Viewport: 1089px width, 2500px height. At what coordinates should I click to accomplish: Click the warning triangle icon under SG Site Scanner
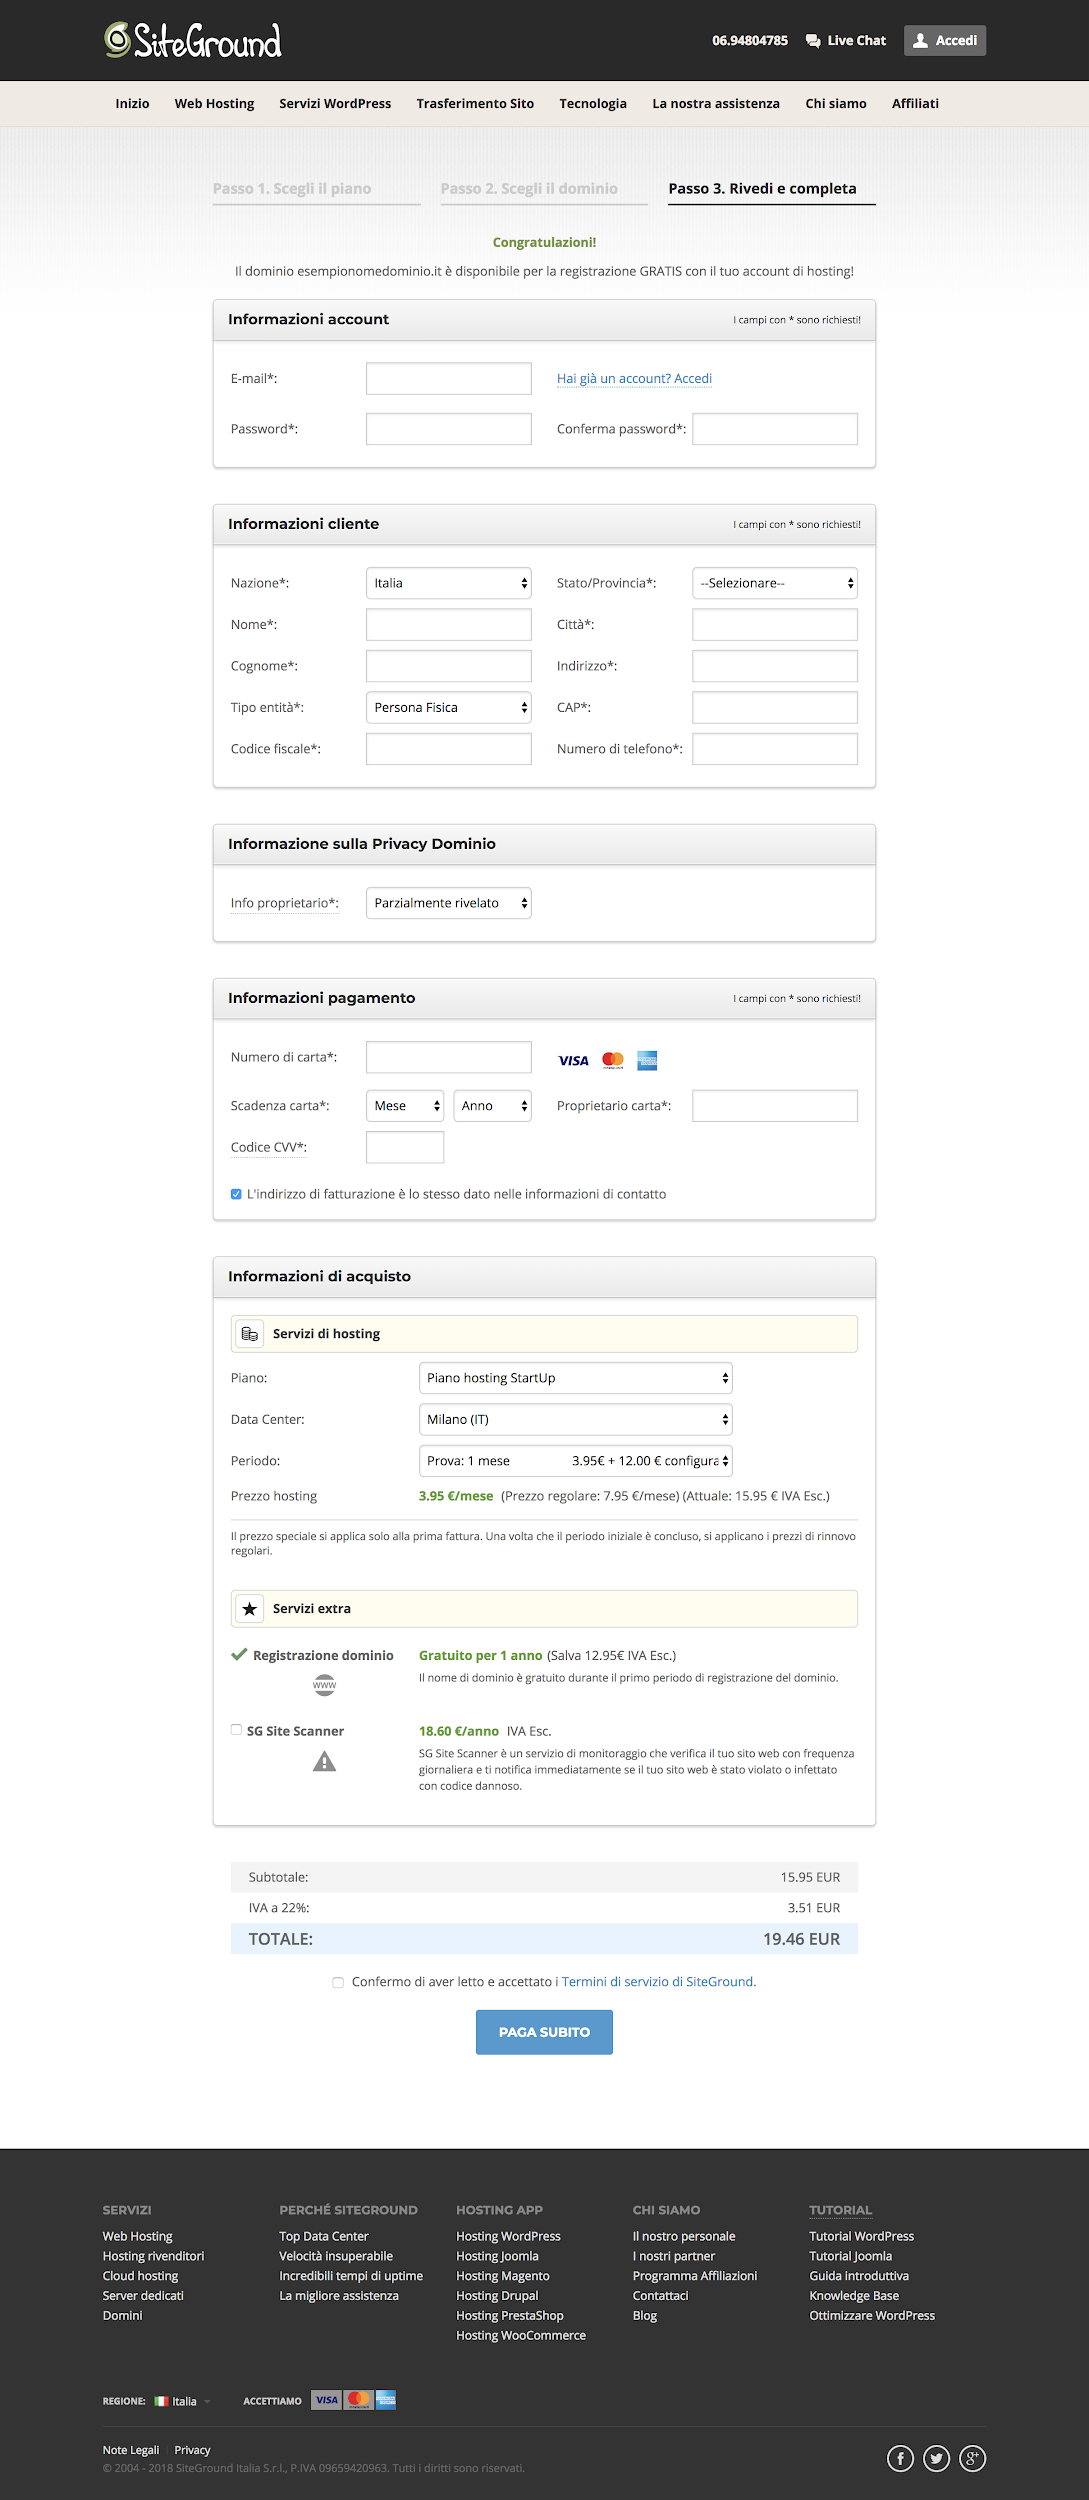tap(324, 1761)
